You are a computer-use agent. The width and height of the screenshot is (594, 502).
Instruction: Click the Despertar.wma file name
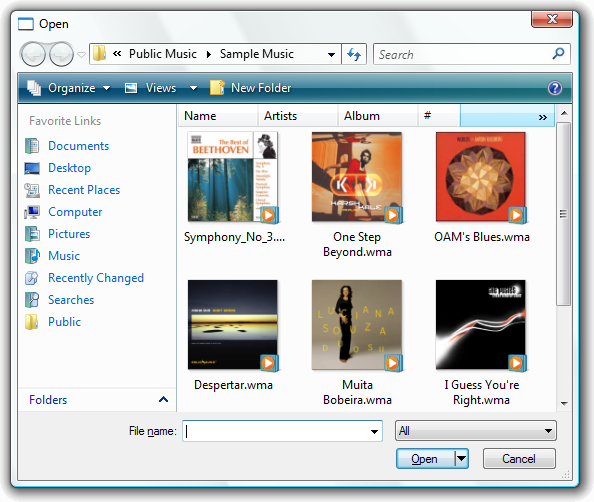pos(233,385)
